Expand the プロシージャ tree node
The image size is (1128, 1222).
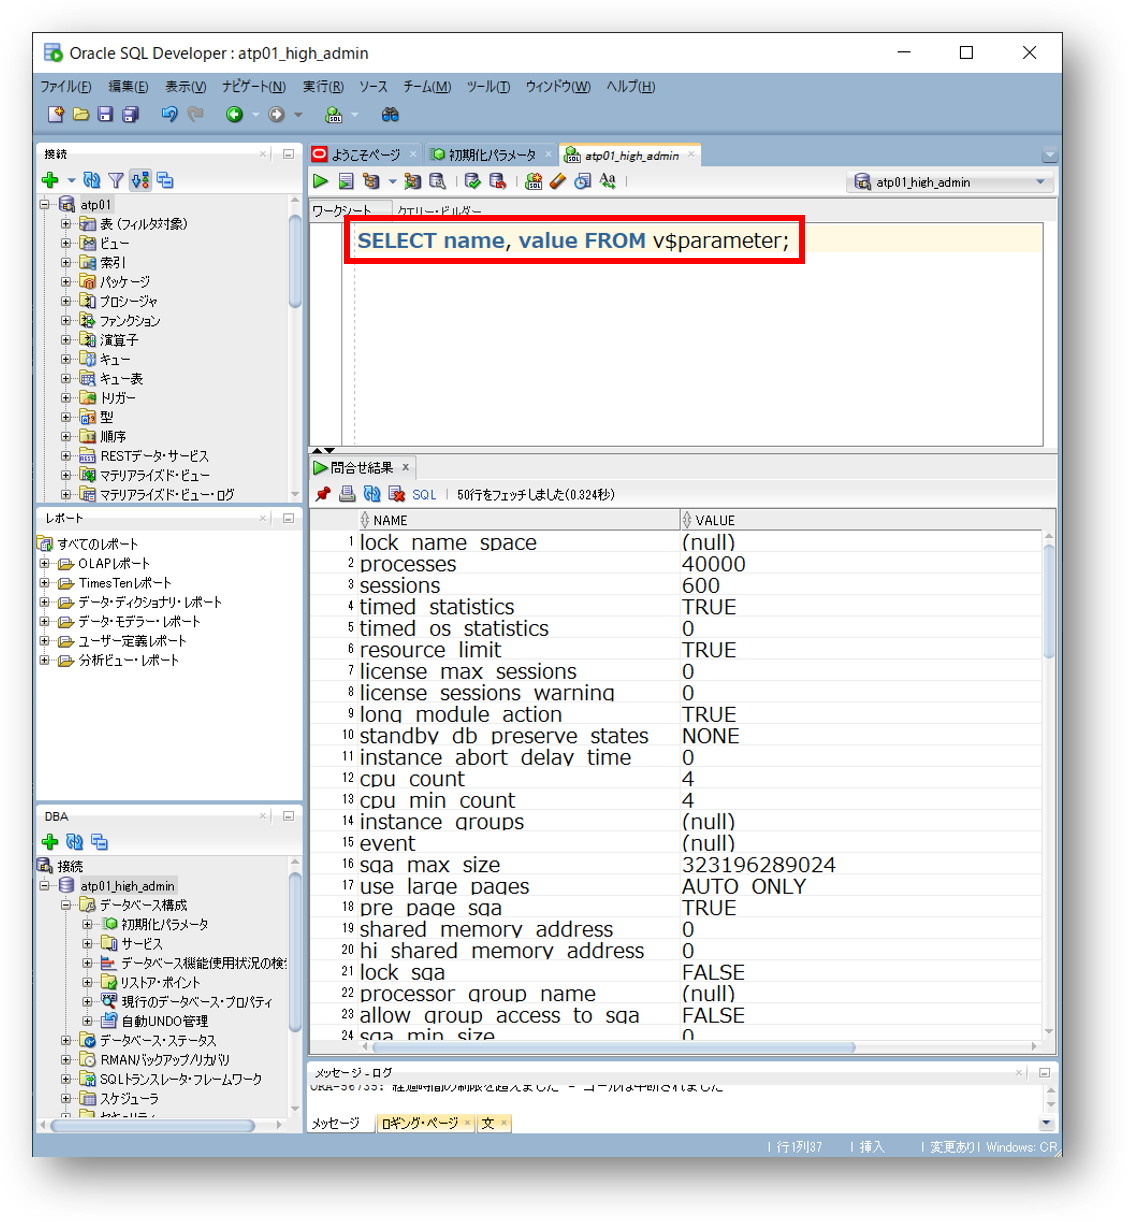66,301
